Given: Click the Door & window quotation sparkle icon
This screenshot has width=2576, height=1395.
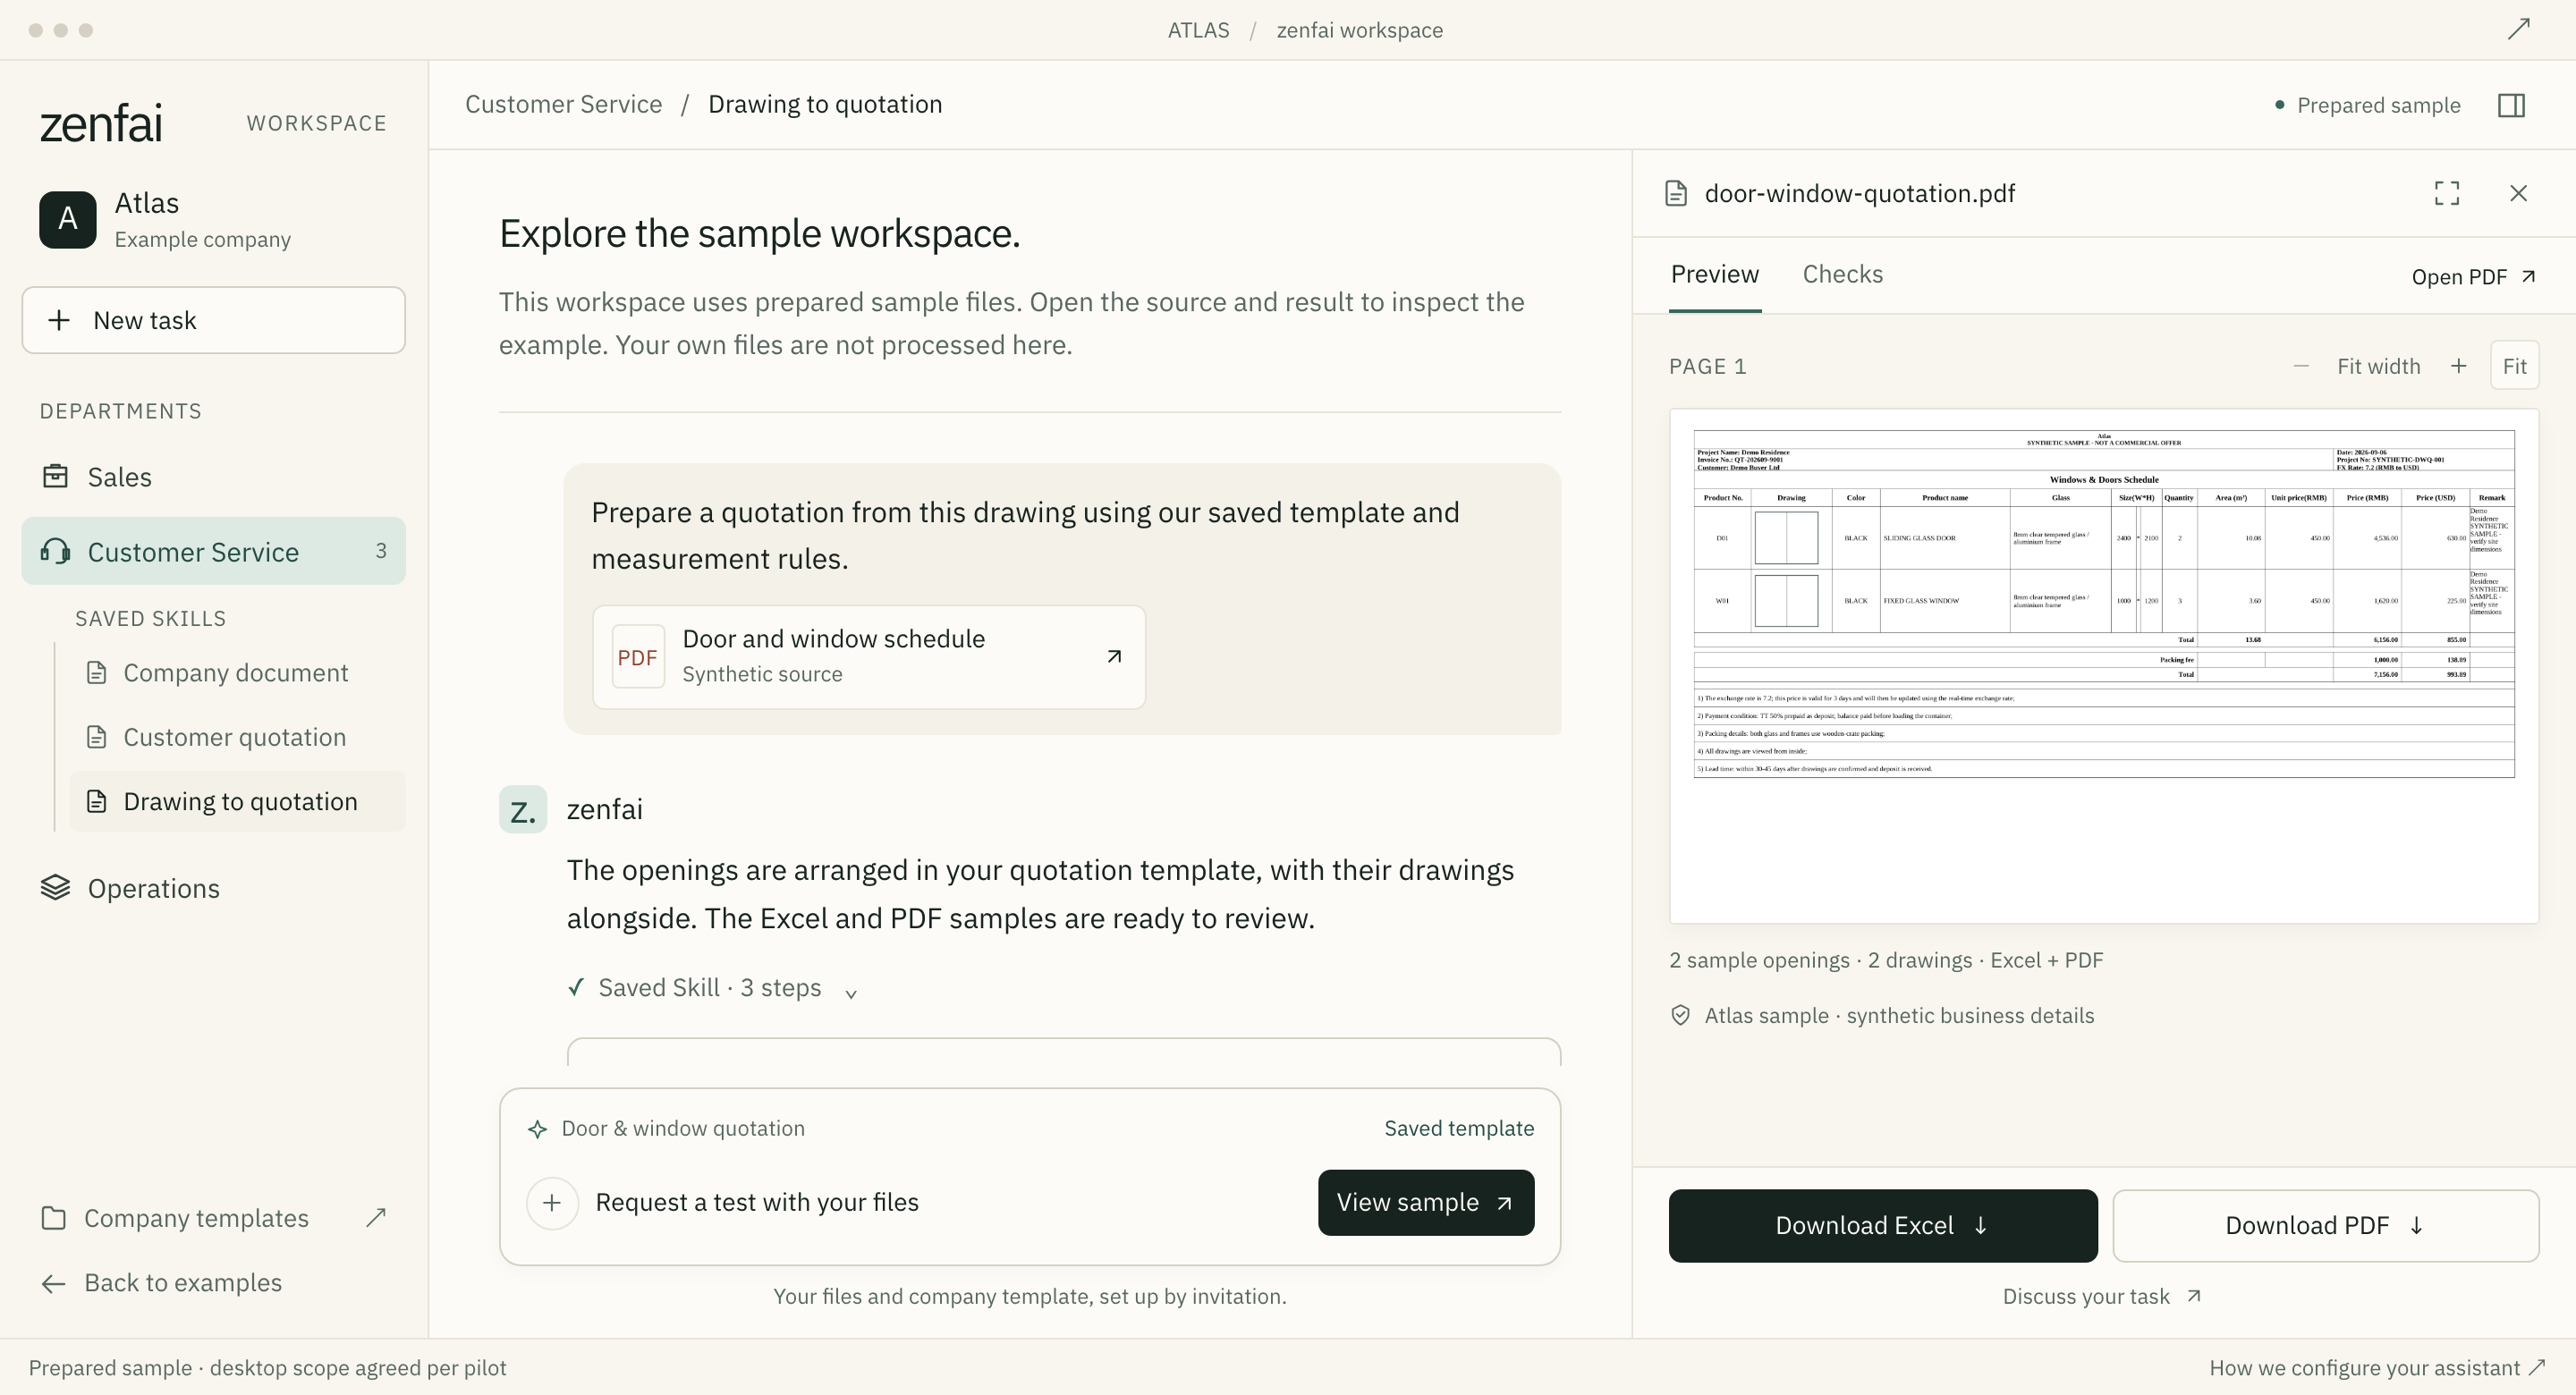Looking at the screenshot, I should [537, 1129].
